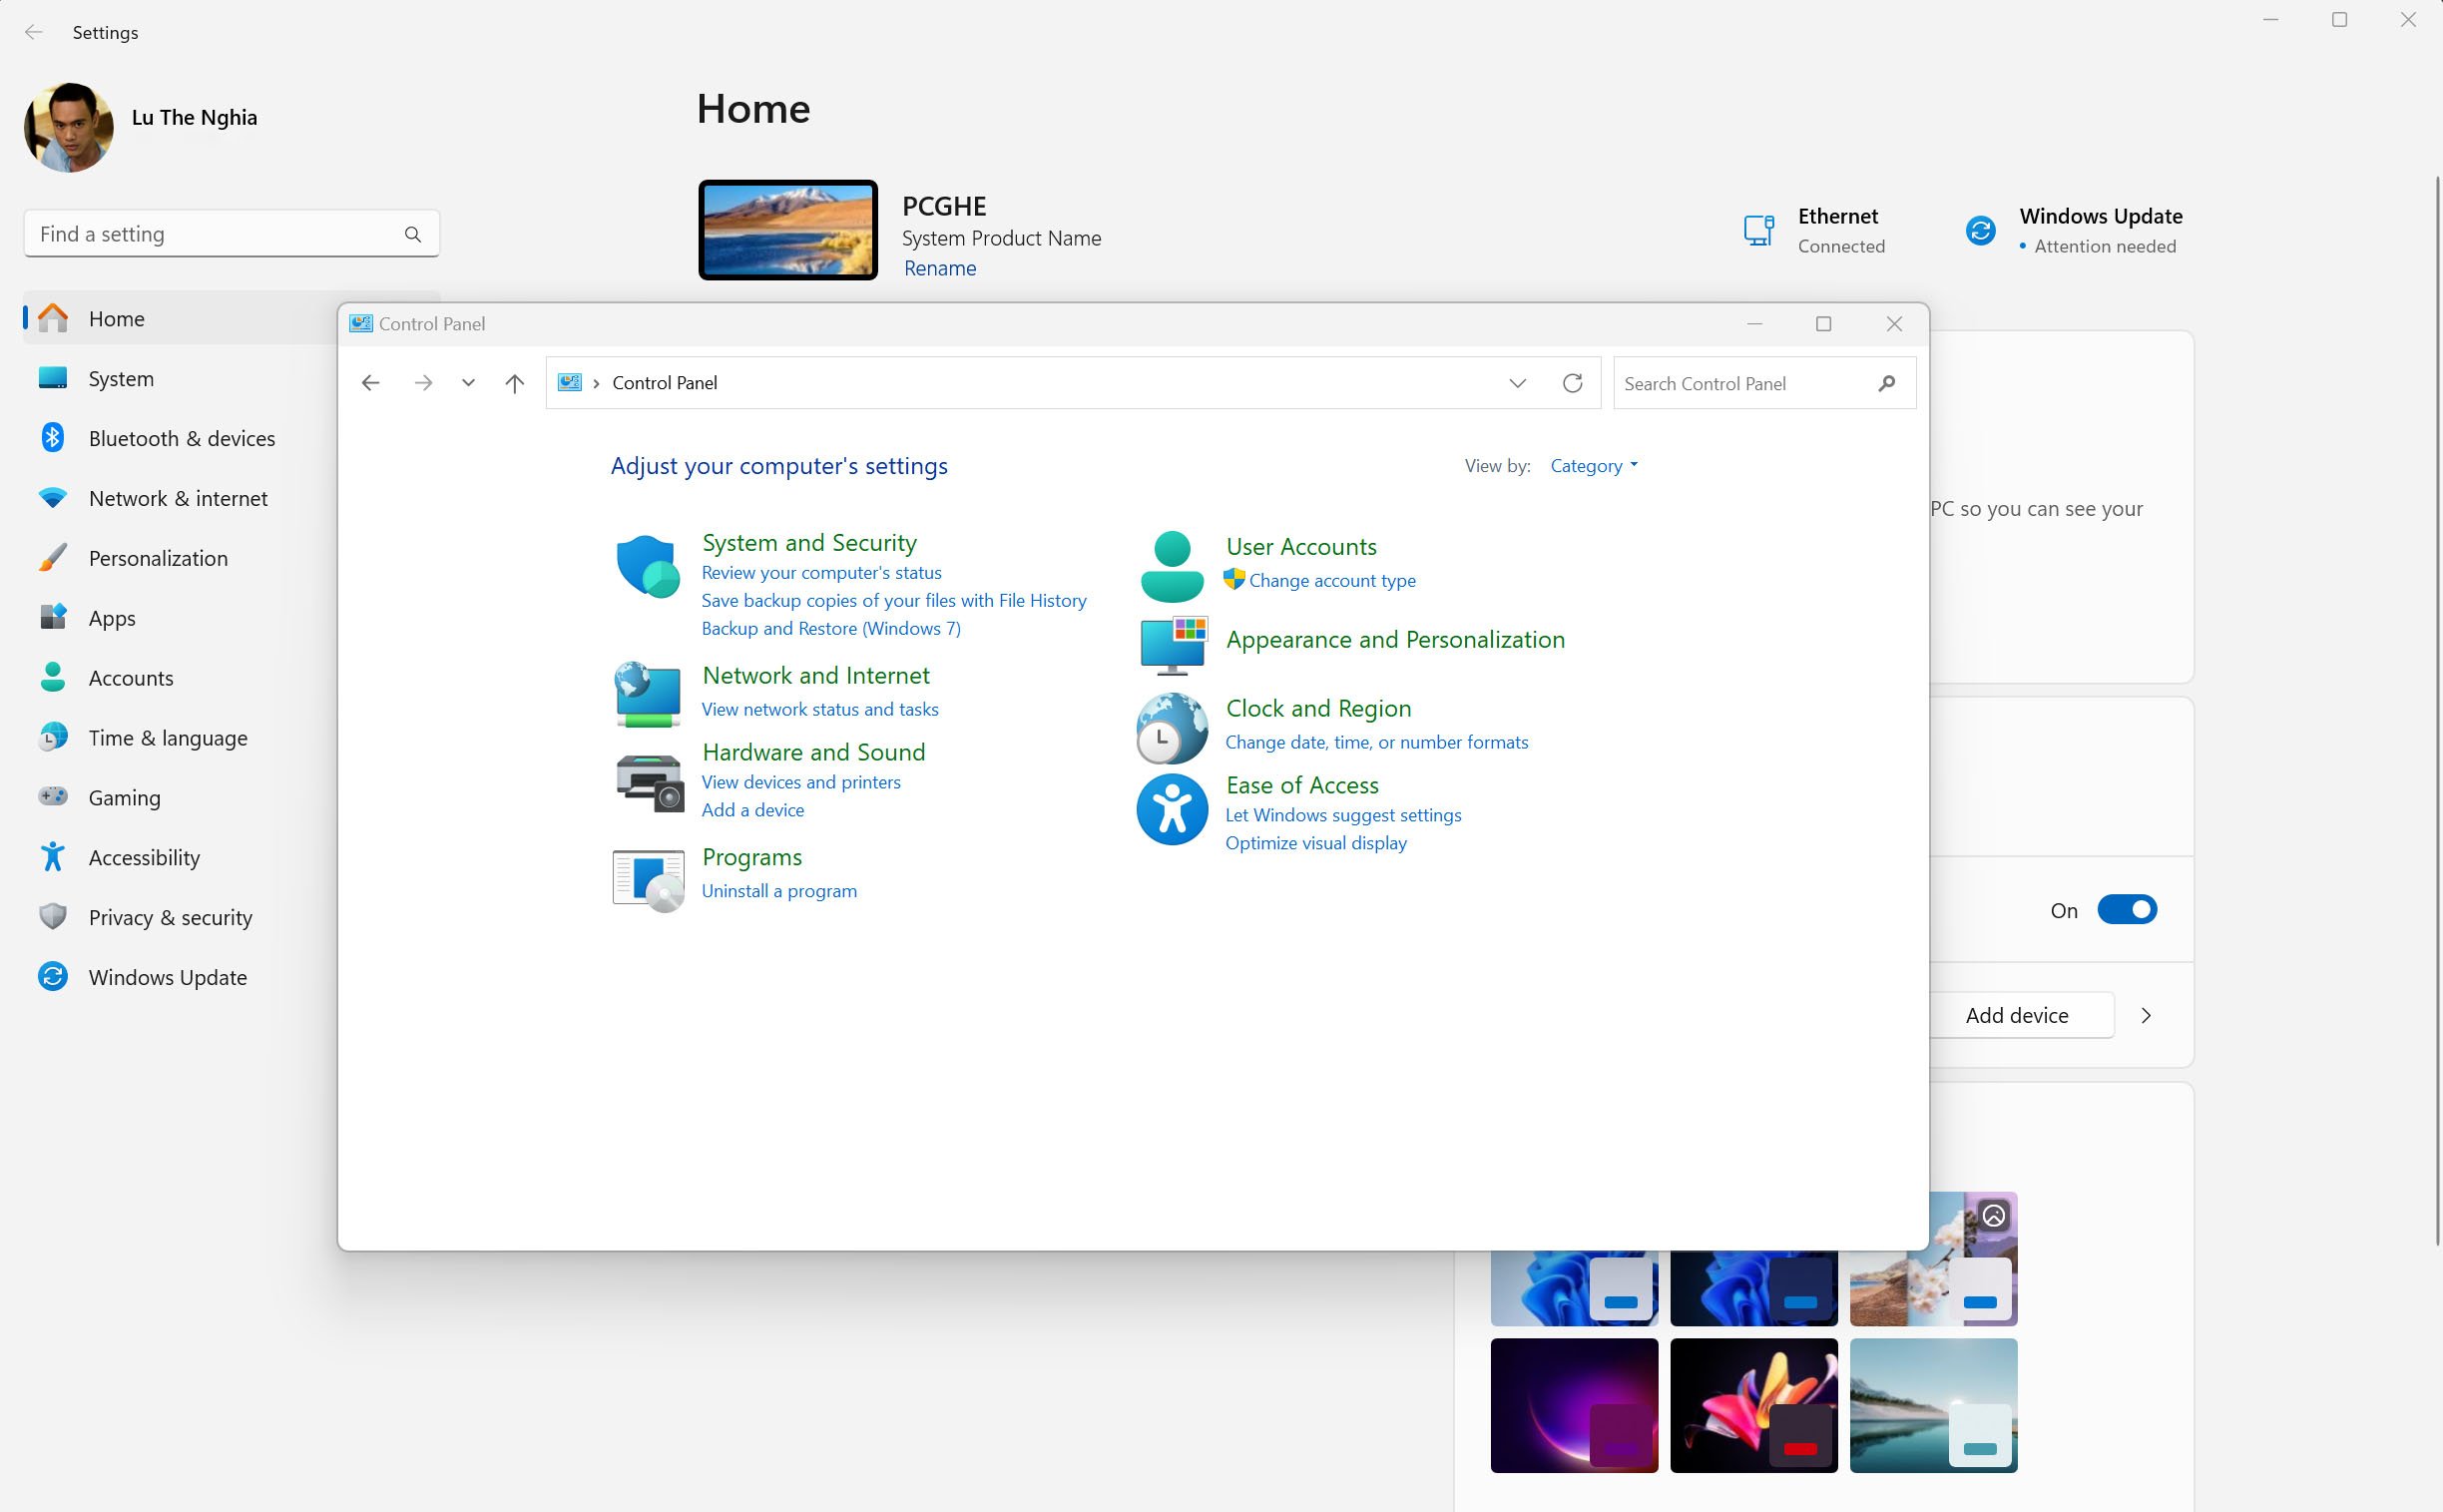Viewport: 2443px width, 1512px height.
Task: Click the Clock and Region globe icon
Action: 1172,728
